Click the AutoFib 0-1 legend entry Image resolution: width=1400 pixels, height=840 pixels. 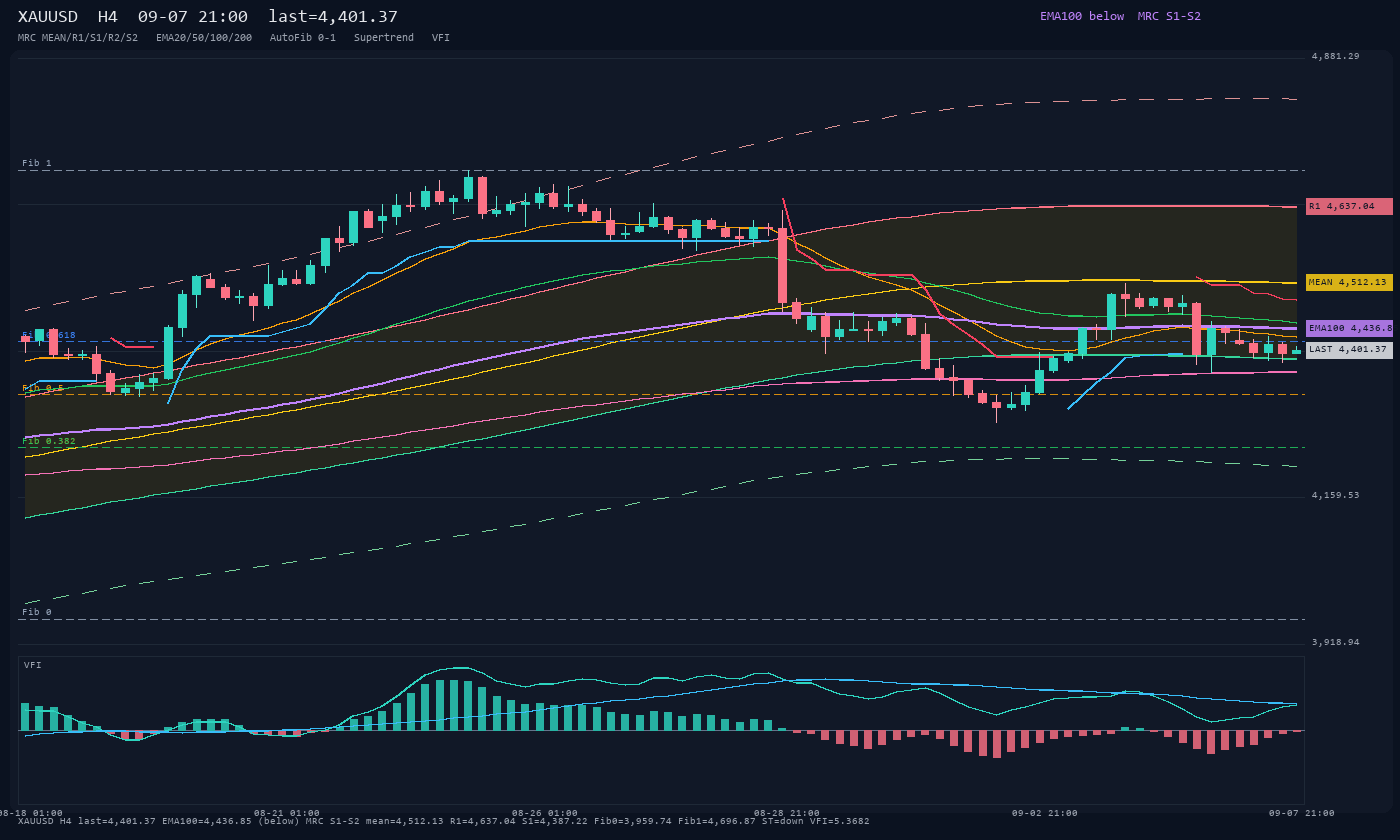(303, 38)
